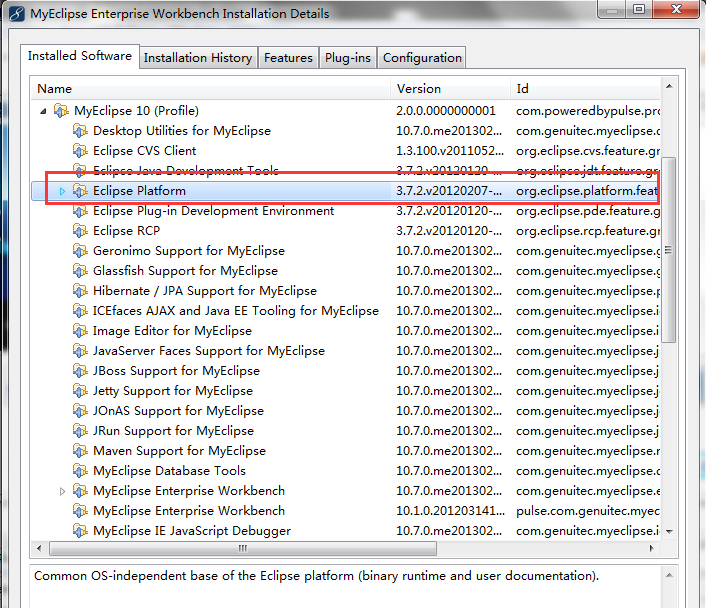Expand the MyEclipse Enterprise Workbench 10.7.0 node
The image size is (706, 608).
[62, 491]
